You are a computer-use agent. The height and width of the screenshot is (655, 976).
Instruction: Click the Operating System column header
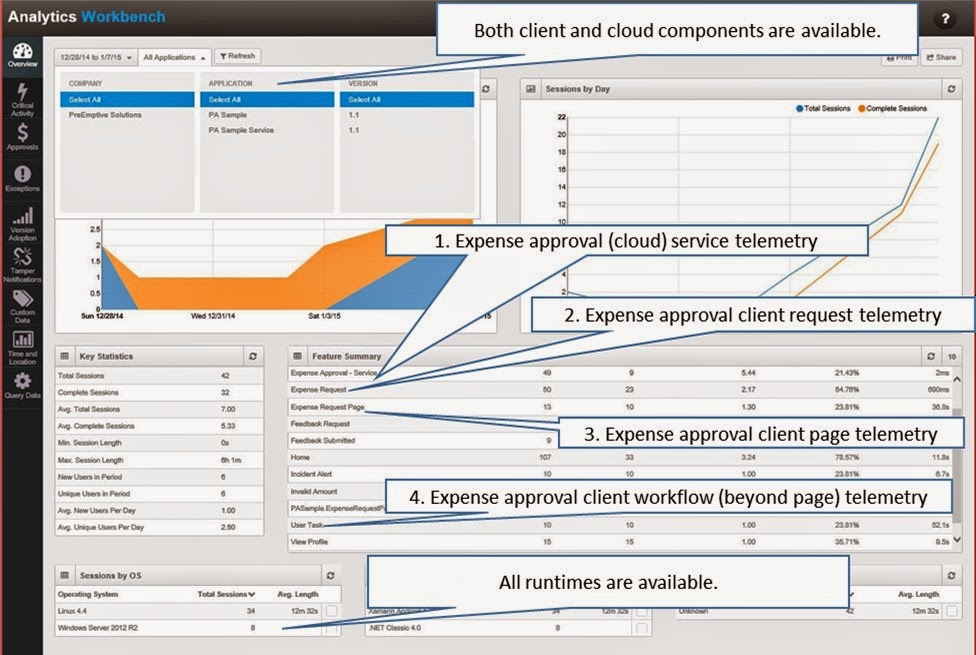[x=88, y=594]
